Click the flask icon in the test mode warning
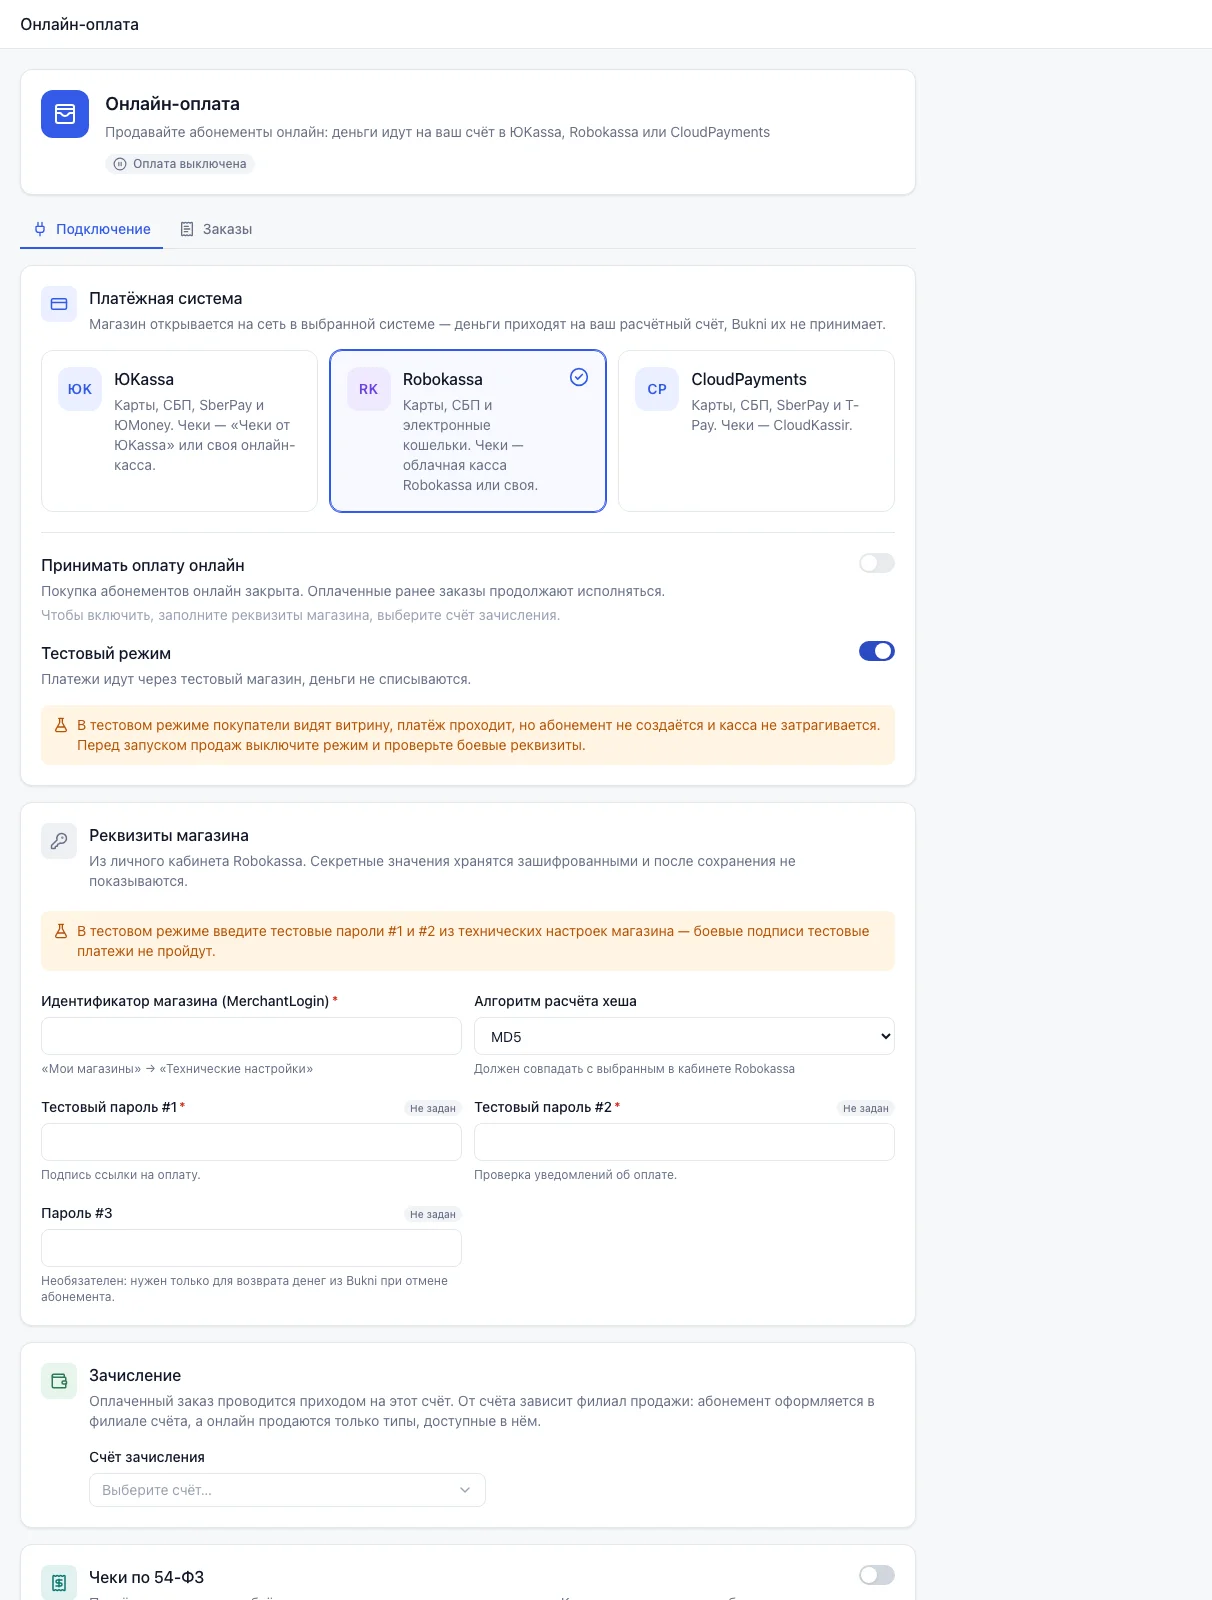The width and height of the screenshot is (1212, 1600). (x=61, y=725)
